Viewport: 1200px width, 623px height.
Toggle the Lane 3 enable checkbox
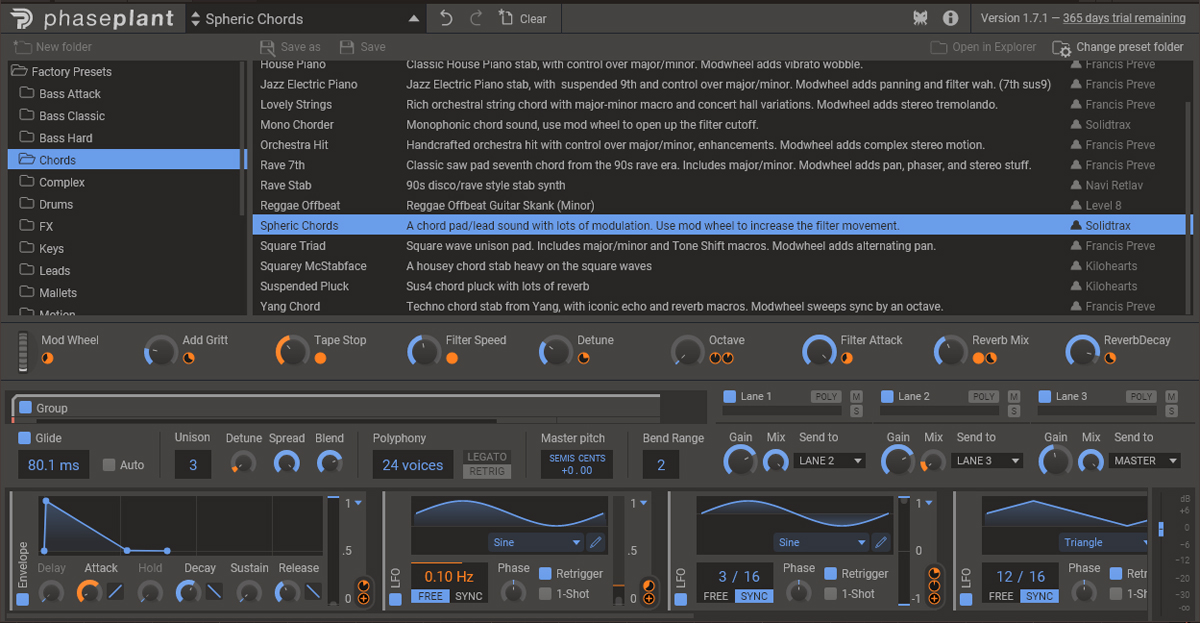point(1045,397)
